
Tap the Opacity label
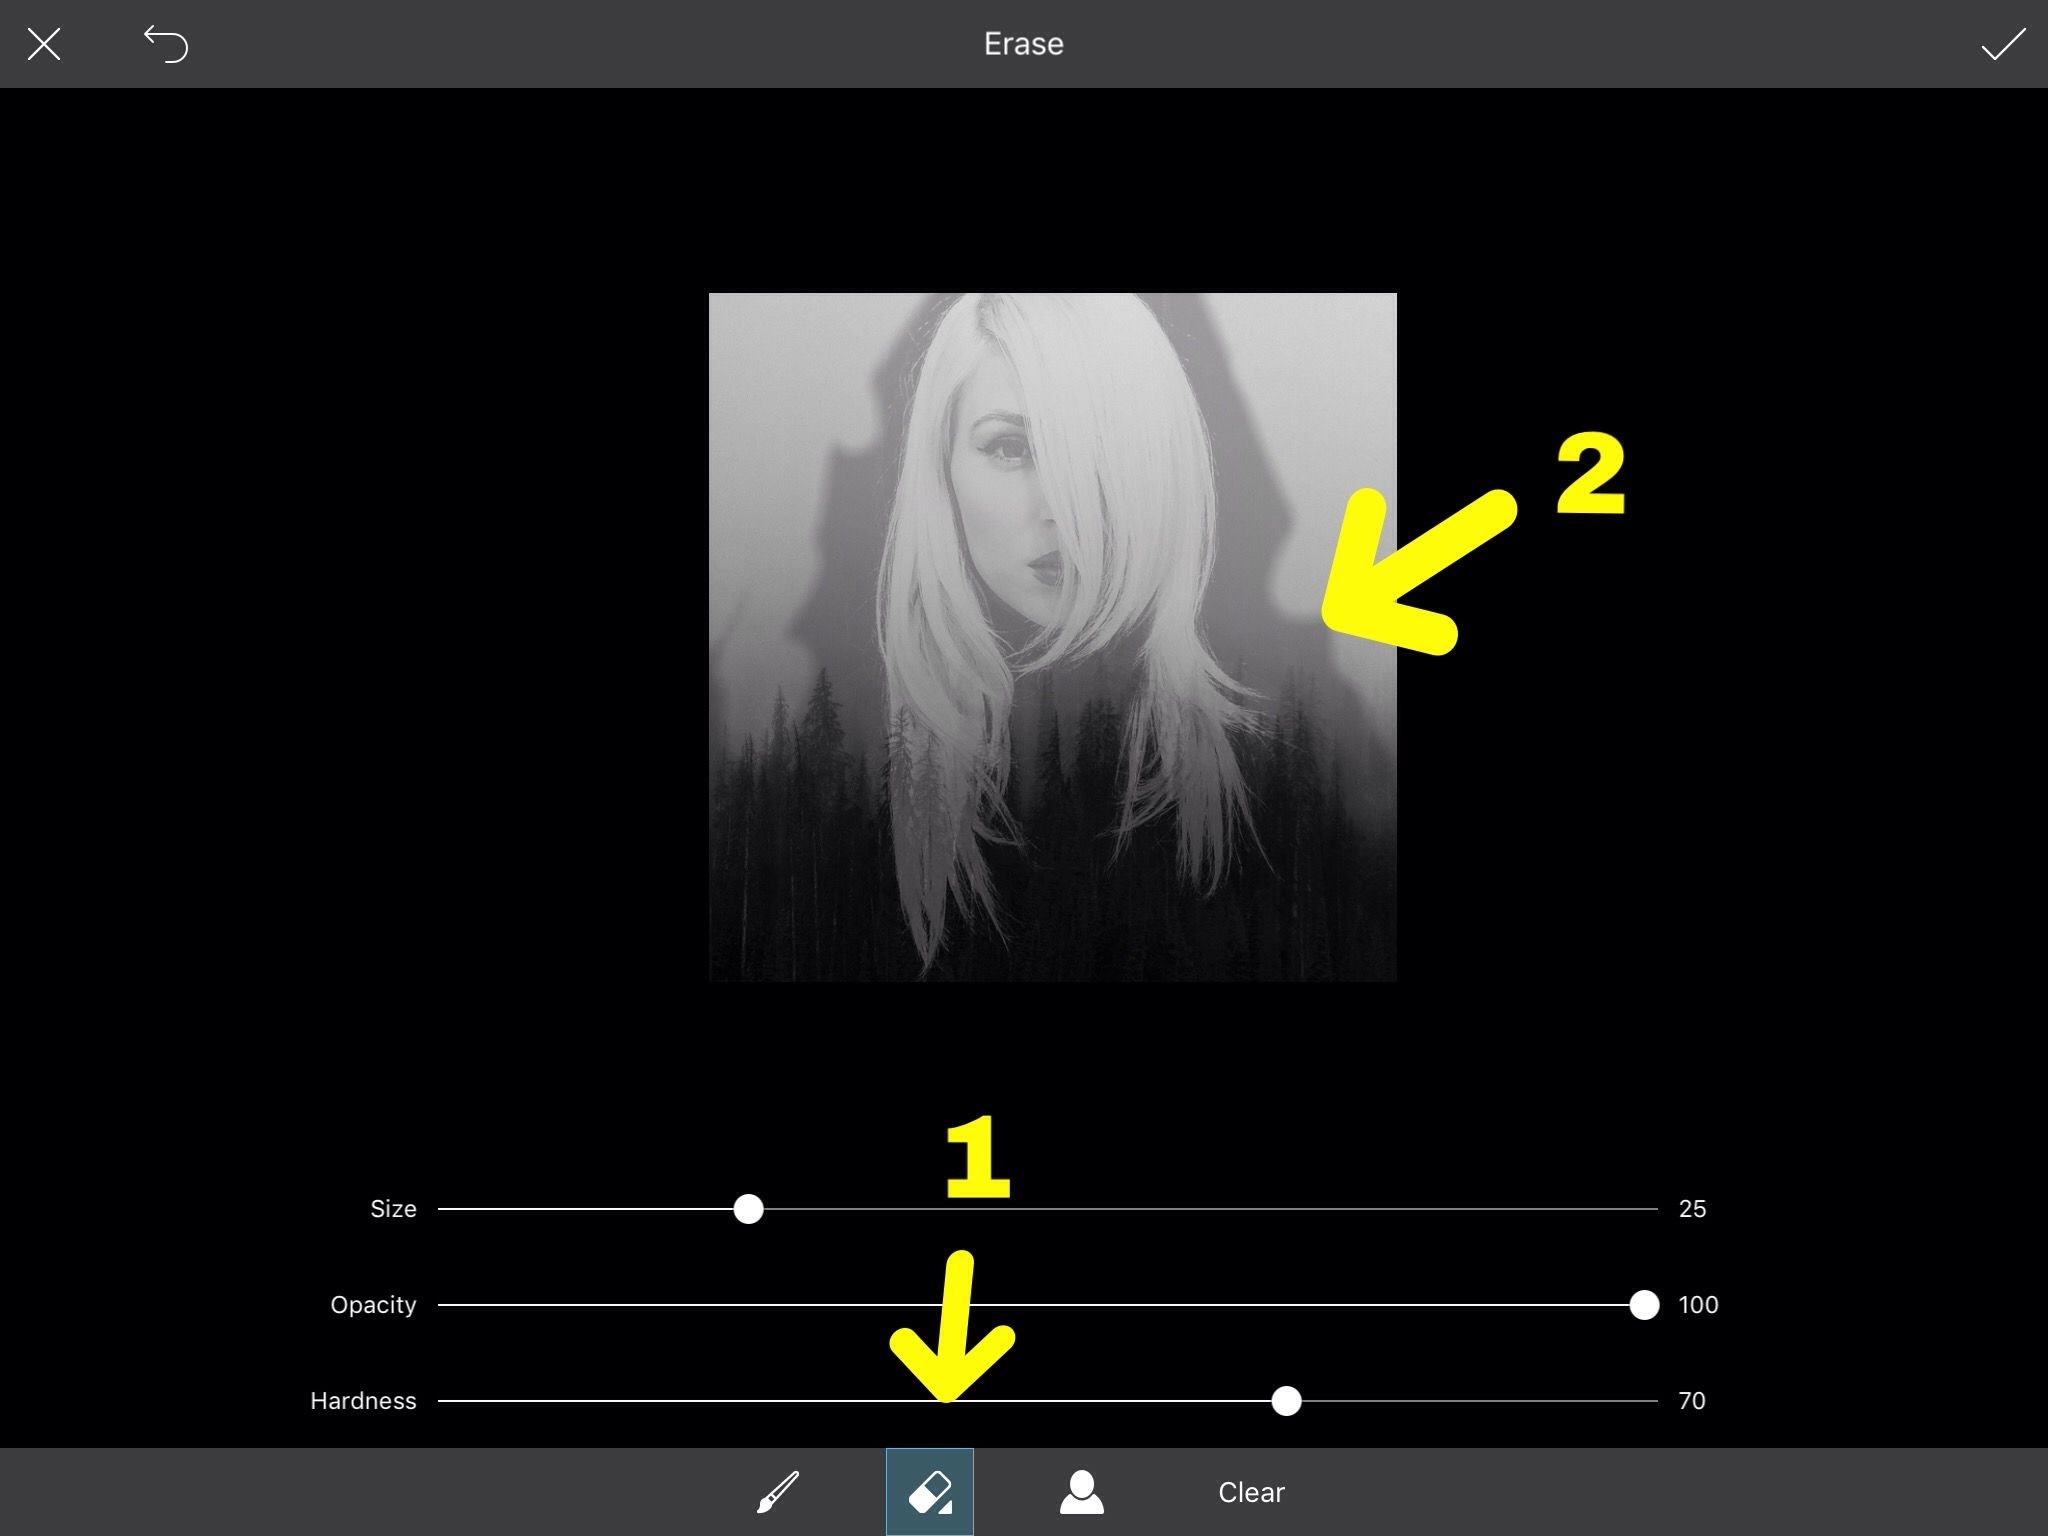pyautogui.click(x=373, y=1305)
